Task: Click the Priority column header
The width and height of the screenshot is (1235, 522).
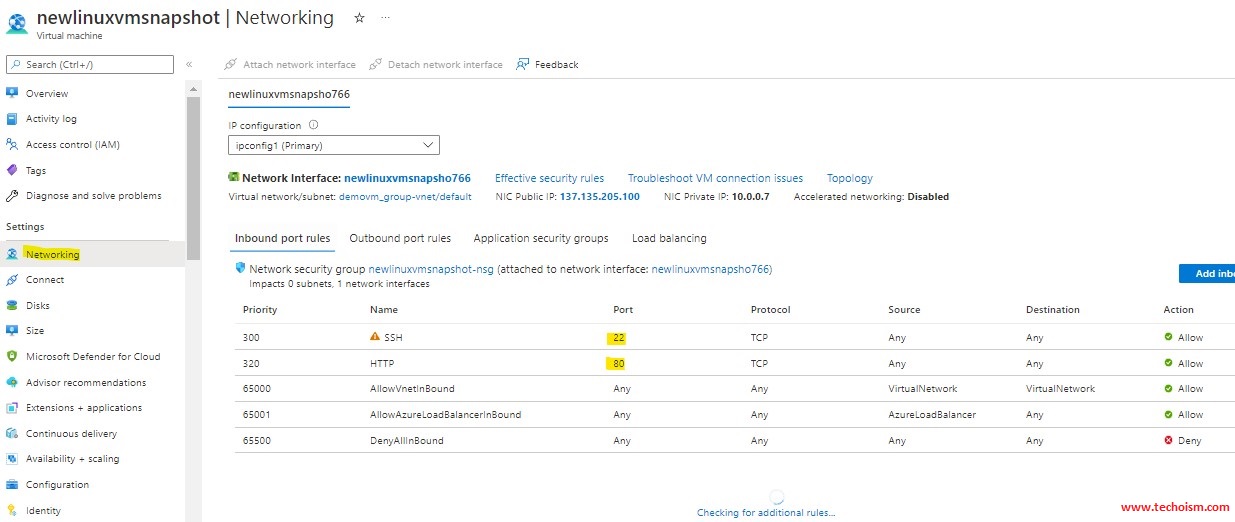Action: click(260, 310)
